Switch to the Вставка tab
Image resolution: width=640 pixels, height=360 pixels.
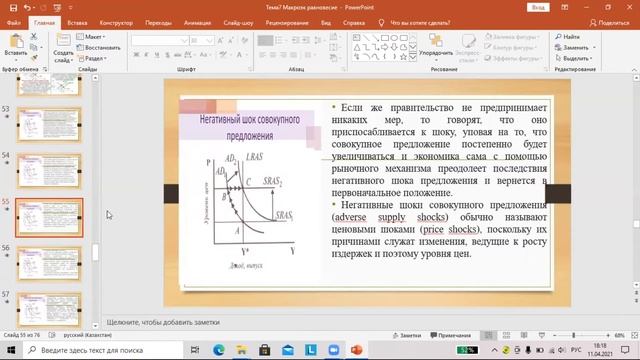(x=77, y=23)
